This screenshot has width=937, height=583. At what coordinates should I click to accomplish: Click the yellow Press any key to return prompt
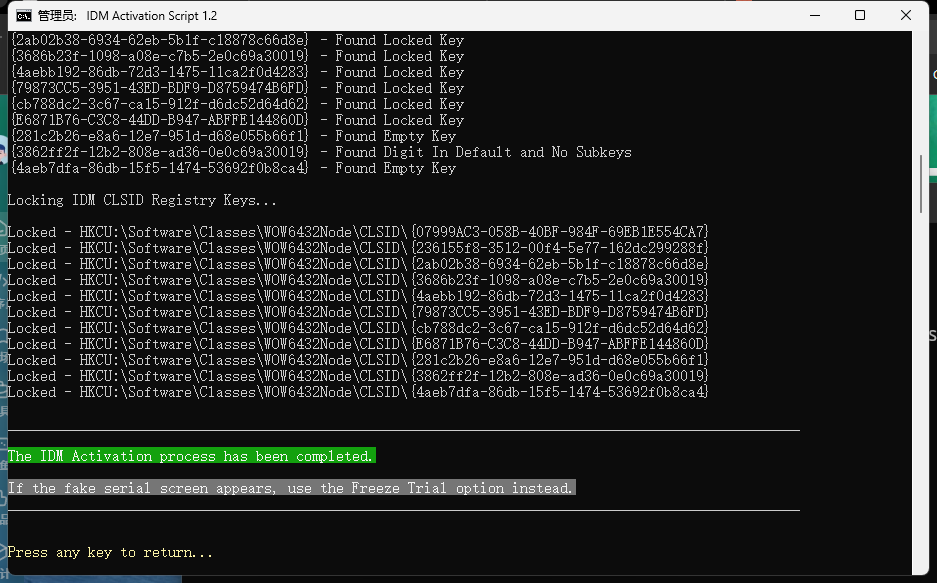(x=110, y=552)
